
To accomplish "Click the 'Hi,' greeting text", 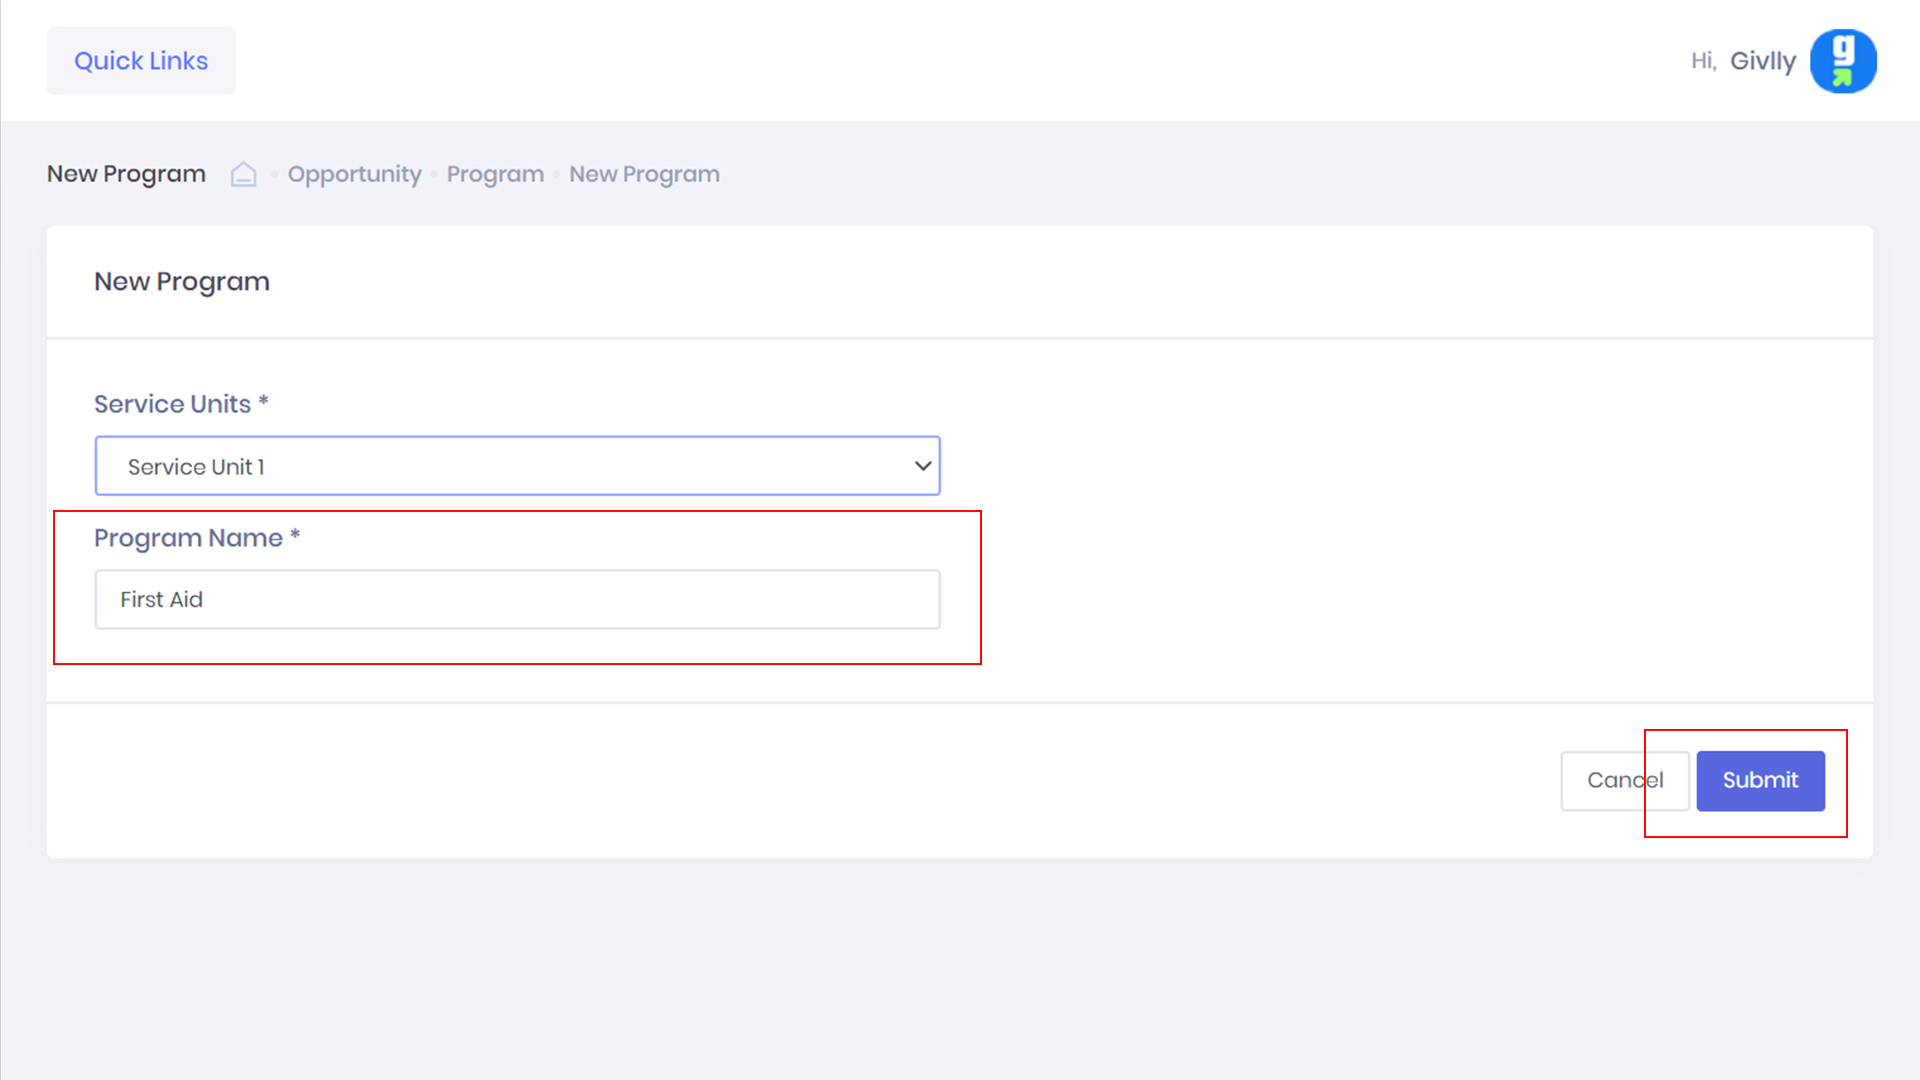I will coord(1703,61).
